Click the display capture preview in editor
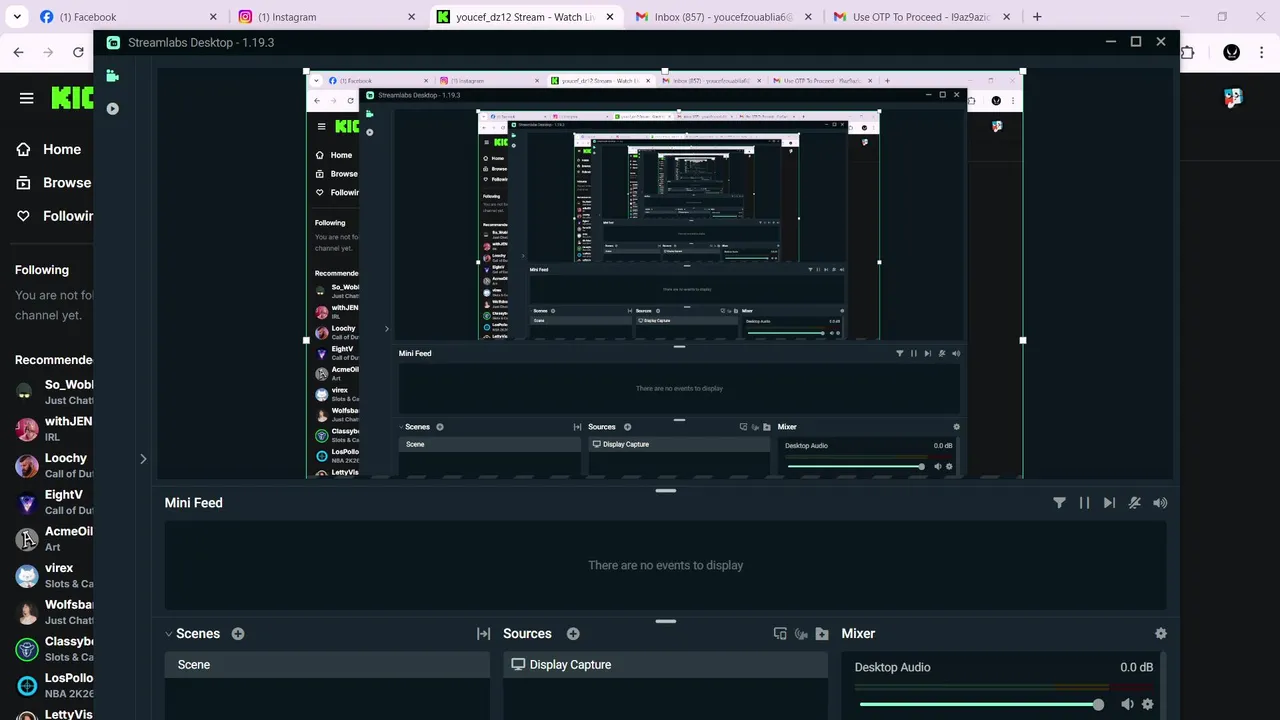 [x=665, y=274]
